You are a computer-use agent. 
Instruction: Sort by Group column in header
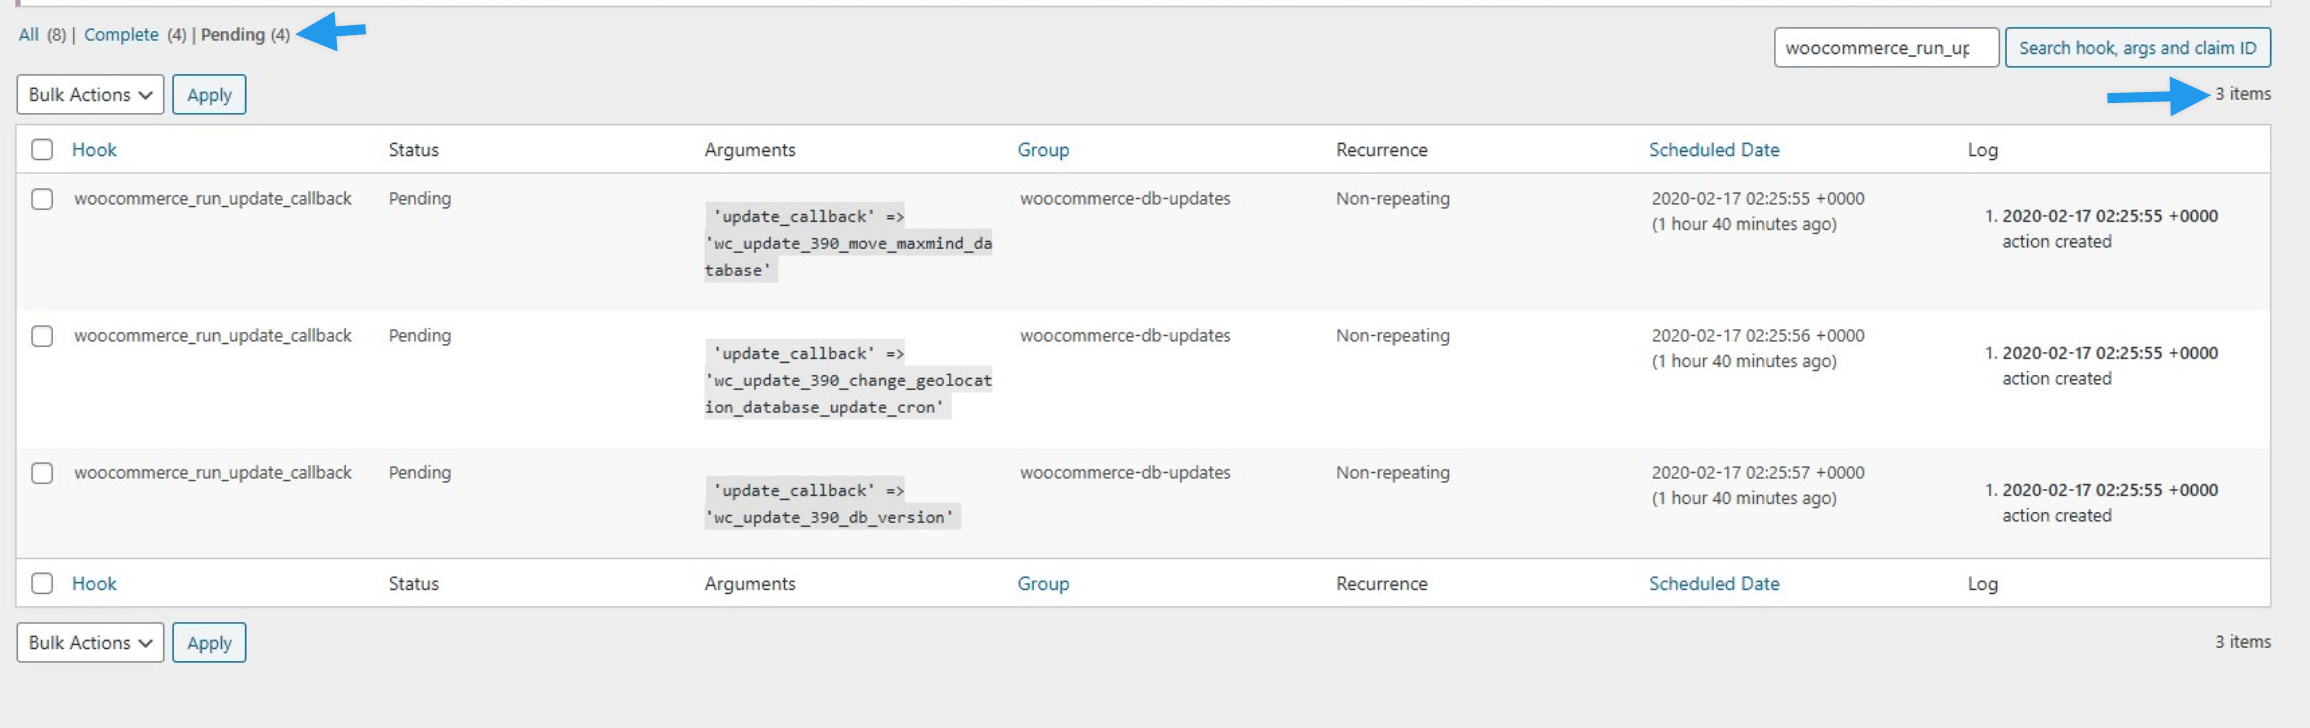pos(1043,150)
